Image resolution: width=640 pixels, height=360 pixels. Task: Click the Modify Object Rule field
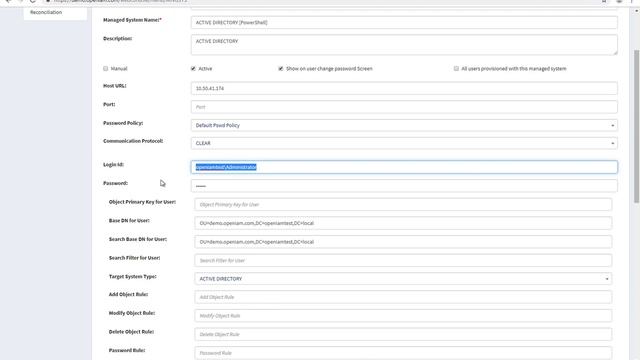[403, 316]
